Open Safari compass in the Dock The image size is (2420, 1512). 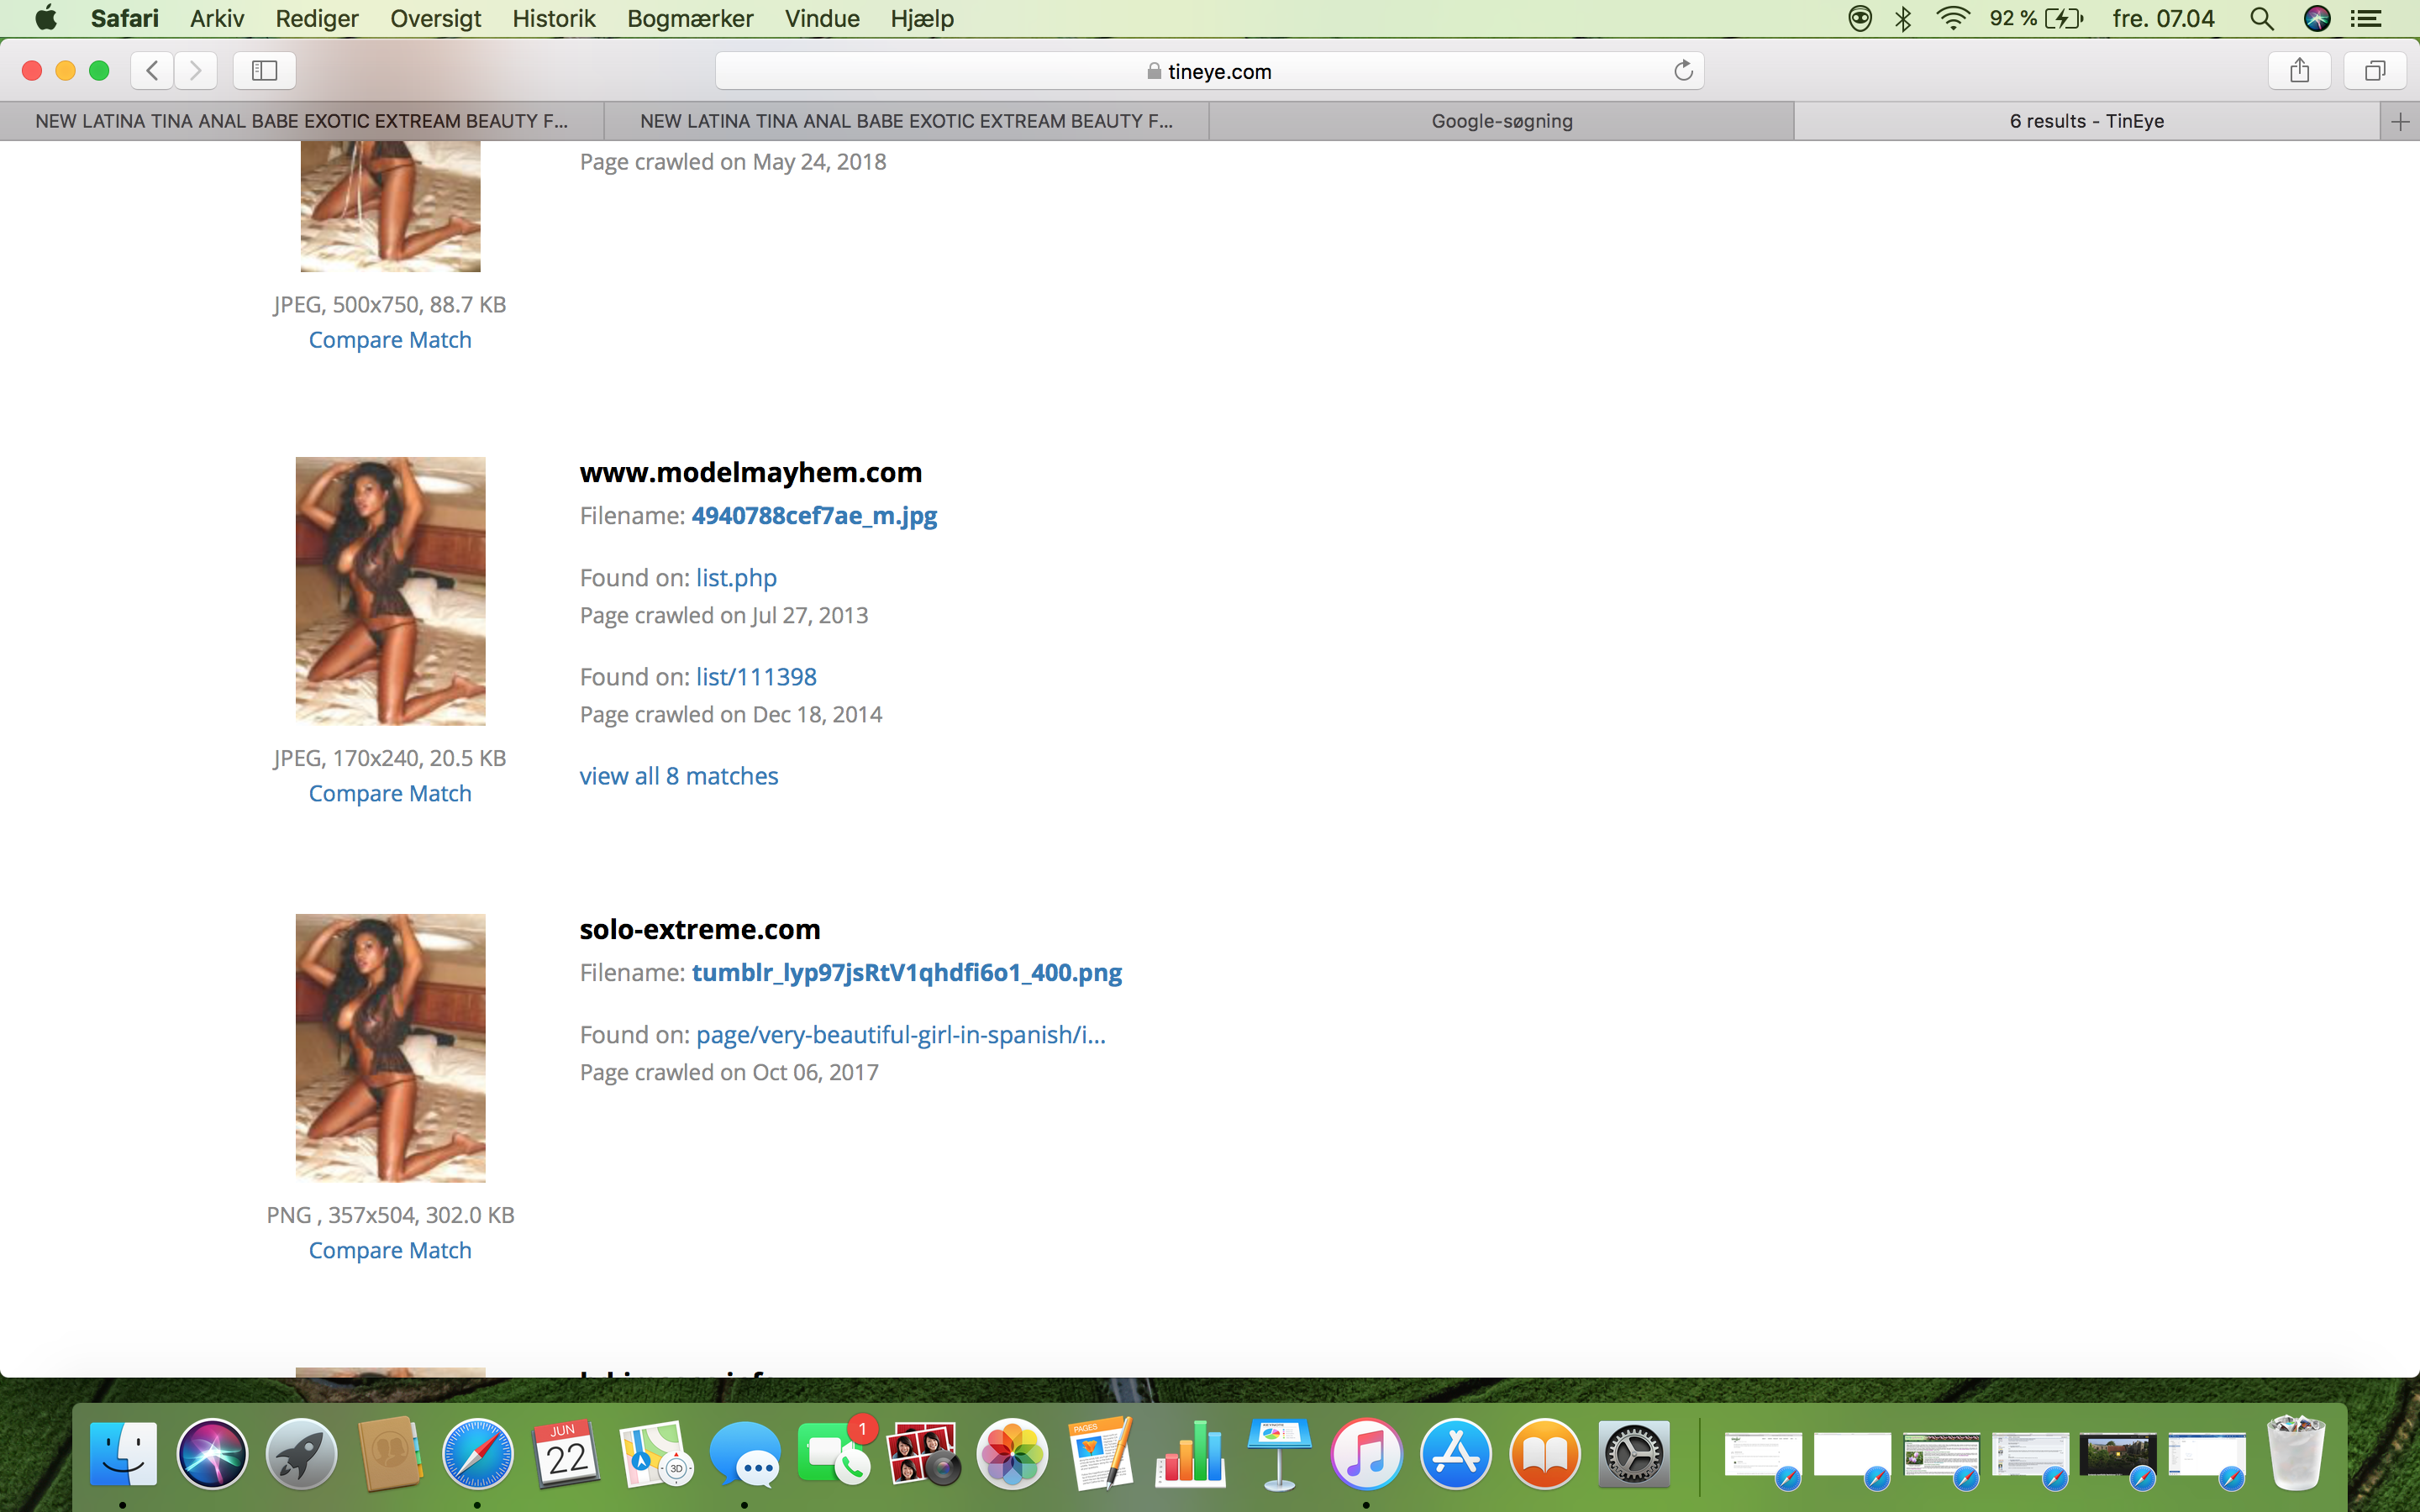point(478,1454)
